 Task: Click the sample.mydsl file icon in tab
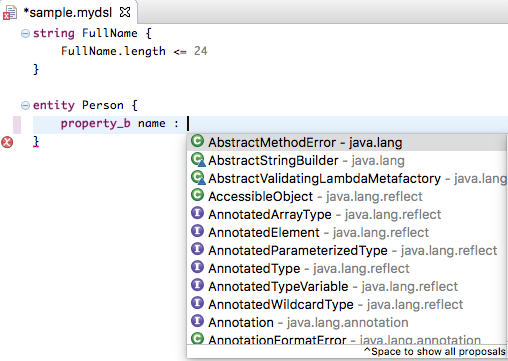10,13
